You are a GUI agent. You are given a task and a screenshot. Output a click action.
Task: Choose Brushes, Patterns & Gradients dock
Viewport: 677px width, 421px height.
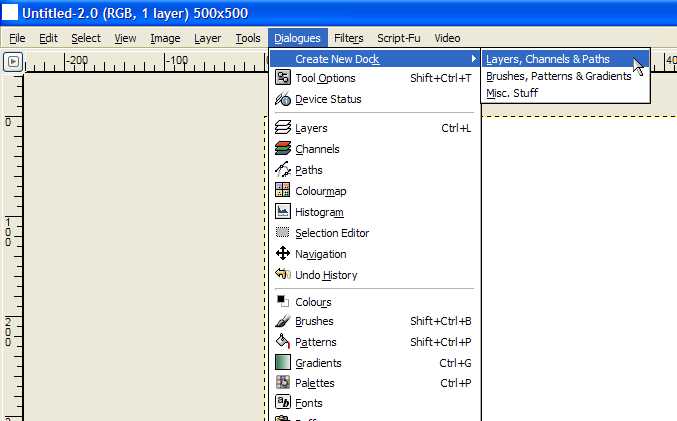(565, 76)
